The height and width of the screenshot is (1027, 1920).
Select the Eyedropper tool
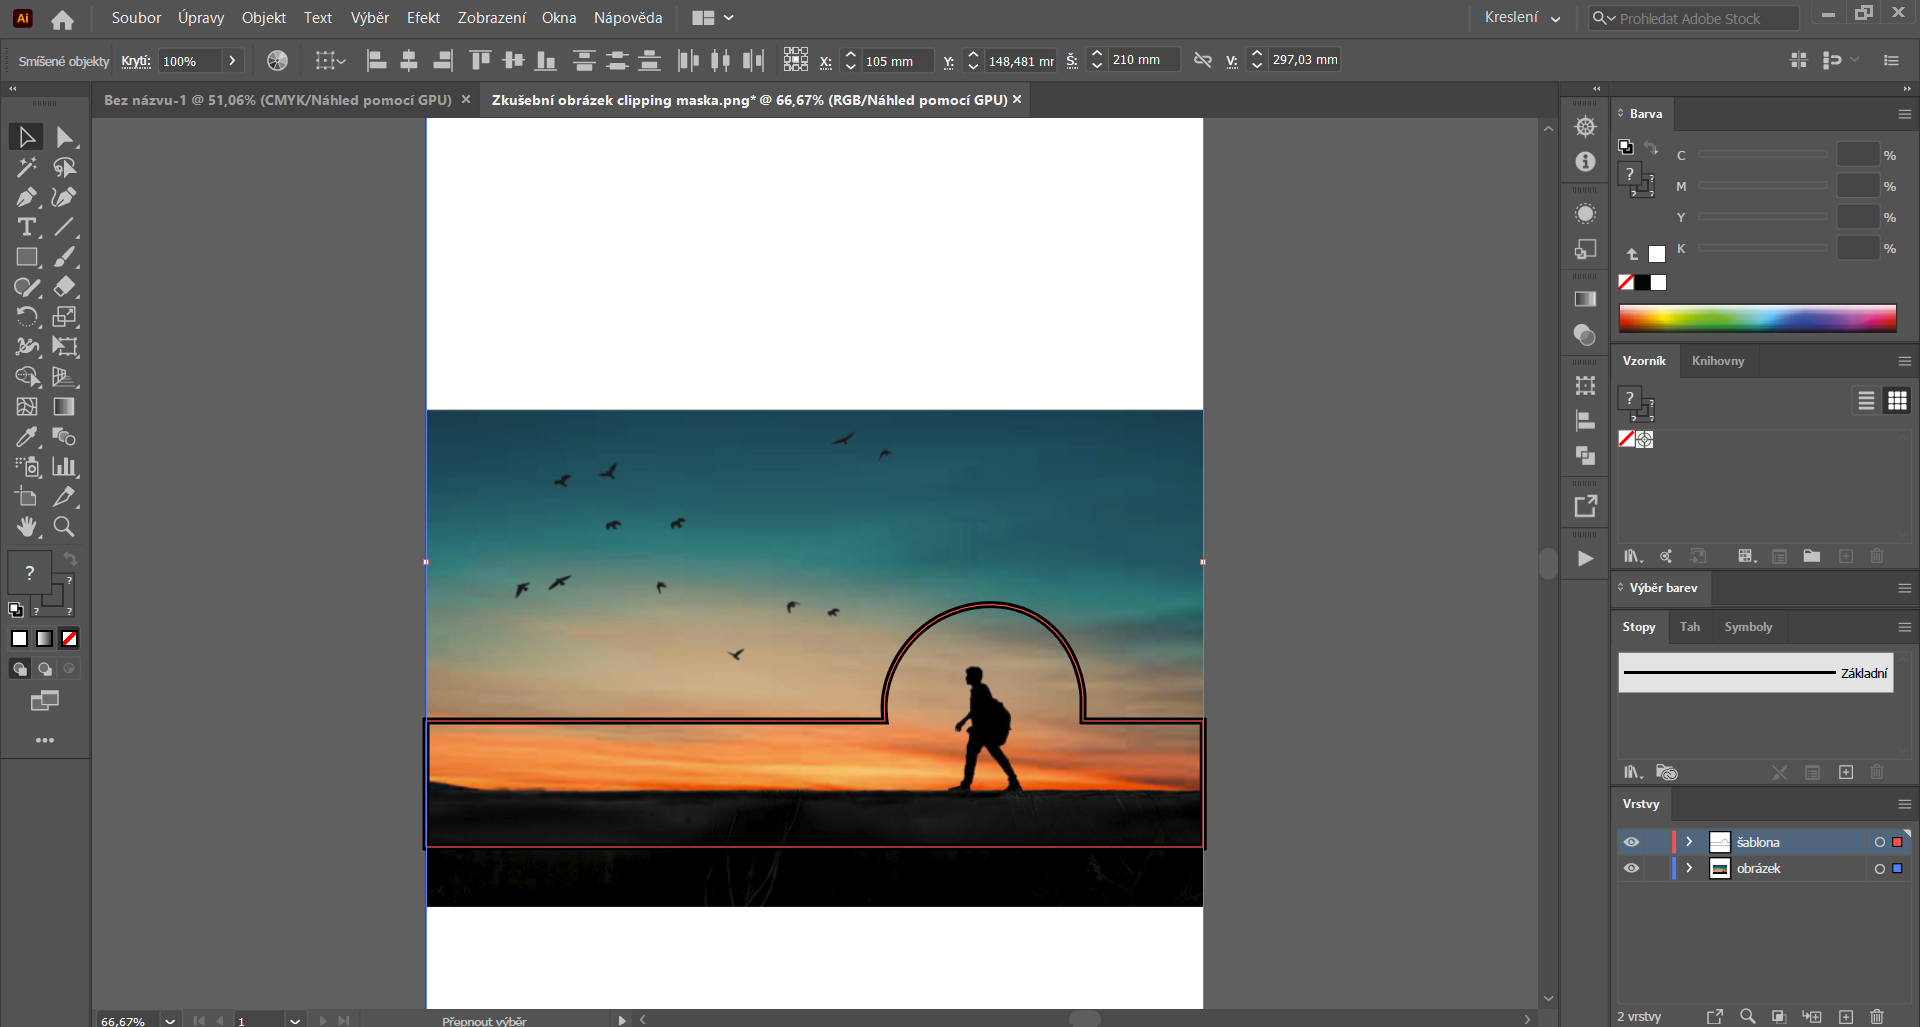(26, 437)
